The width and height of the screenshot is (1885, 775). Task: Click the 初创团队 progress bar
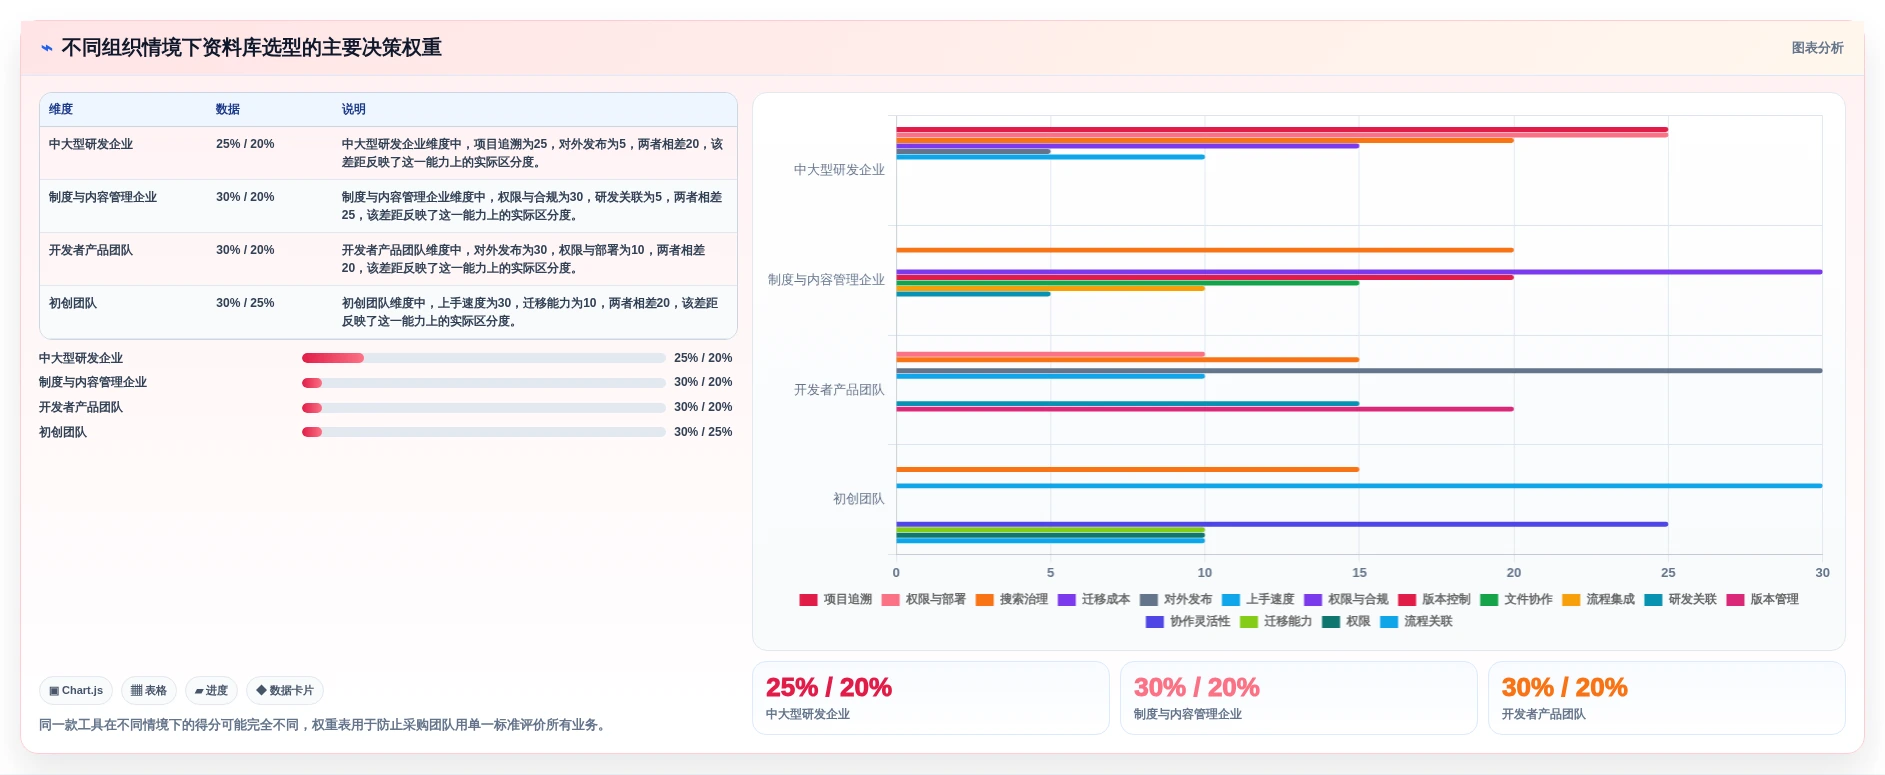pos(484,432)
